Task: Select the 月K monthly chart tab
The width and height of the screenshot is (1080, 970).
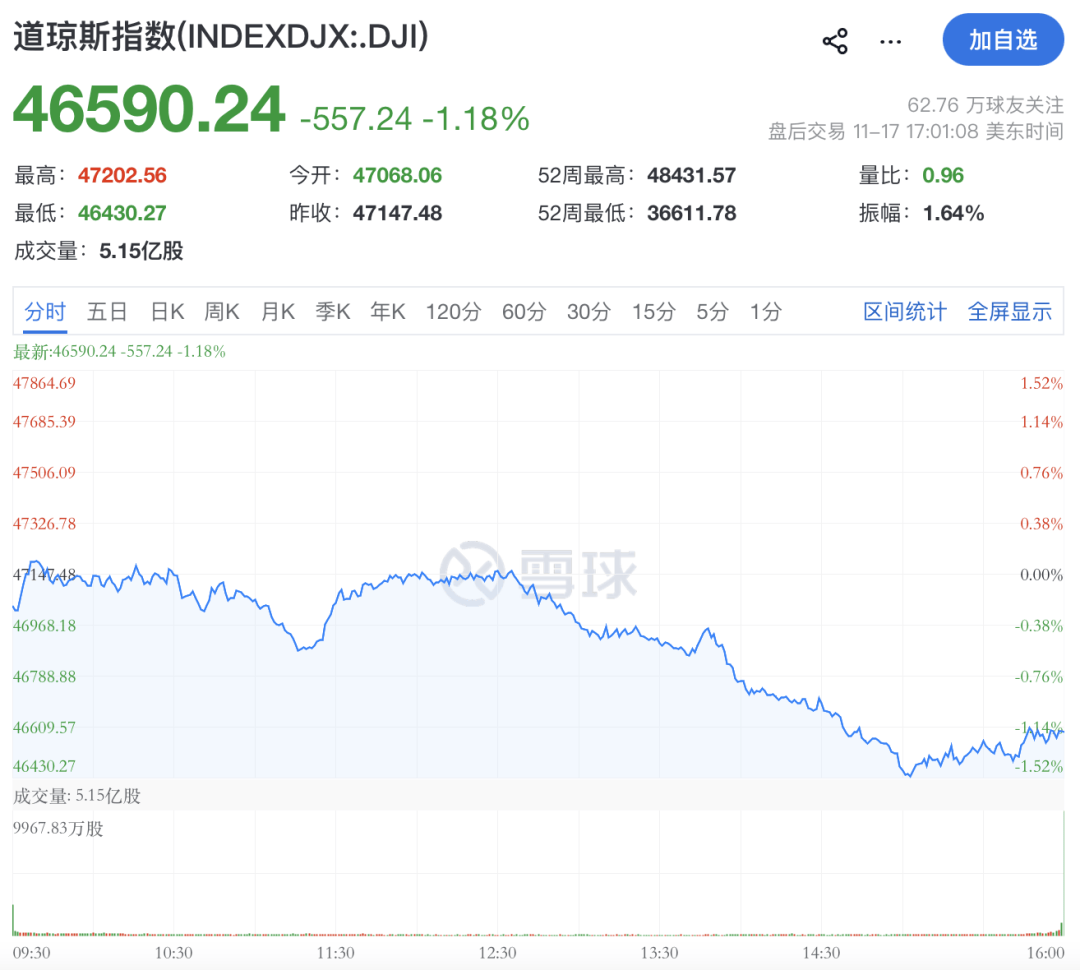Action: pos(277,312)
